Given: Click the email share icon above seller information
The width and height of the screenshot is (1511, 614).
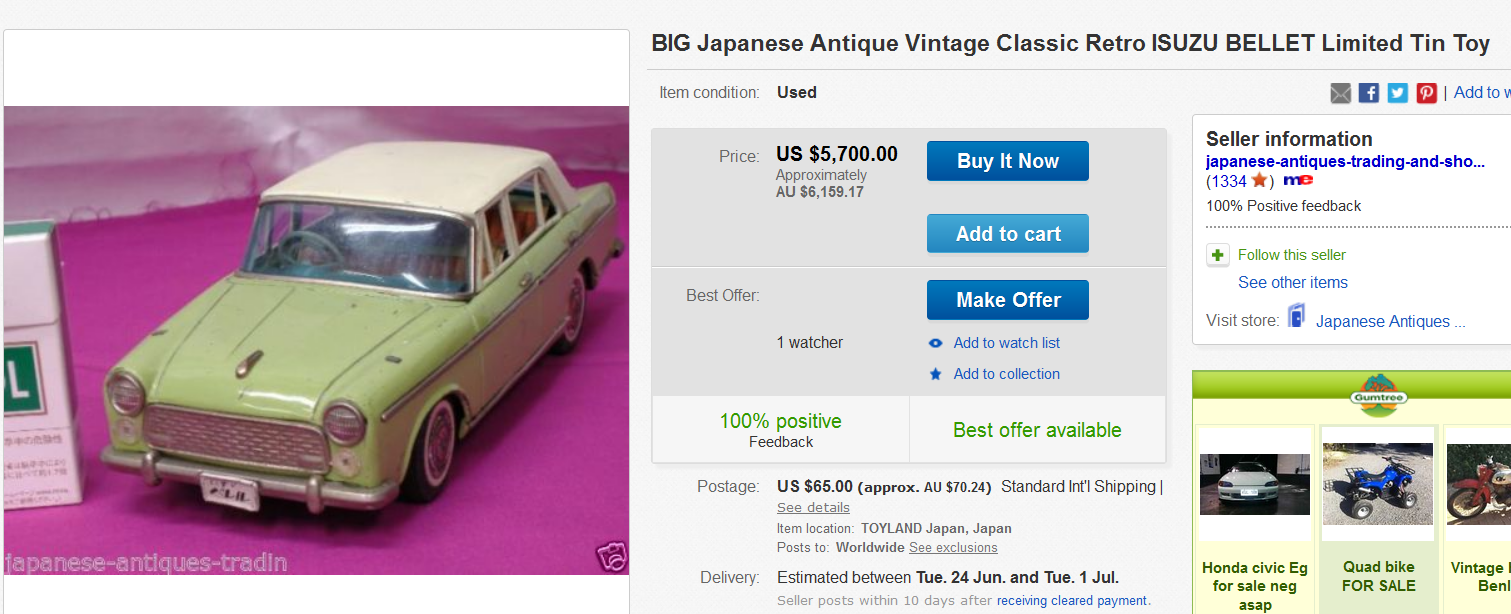Looking at the screenshot, I should (x=1340, y=92).
